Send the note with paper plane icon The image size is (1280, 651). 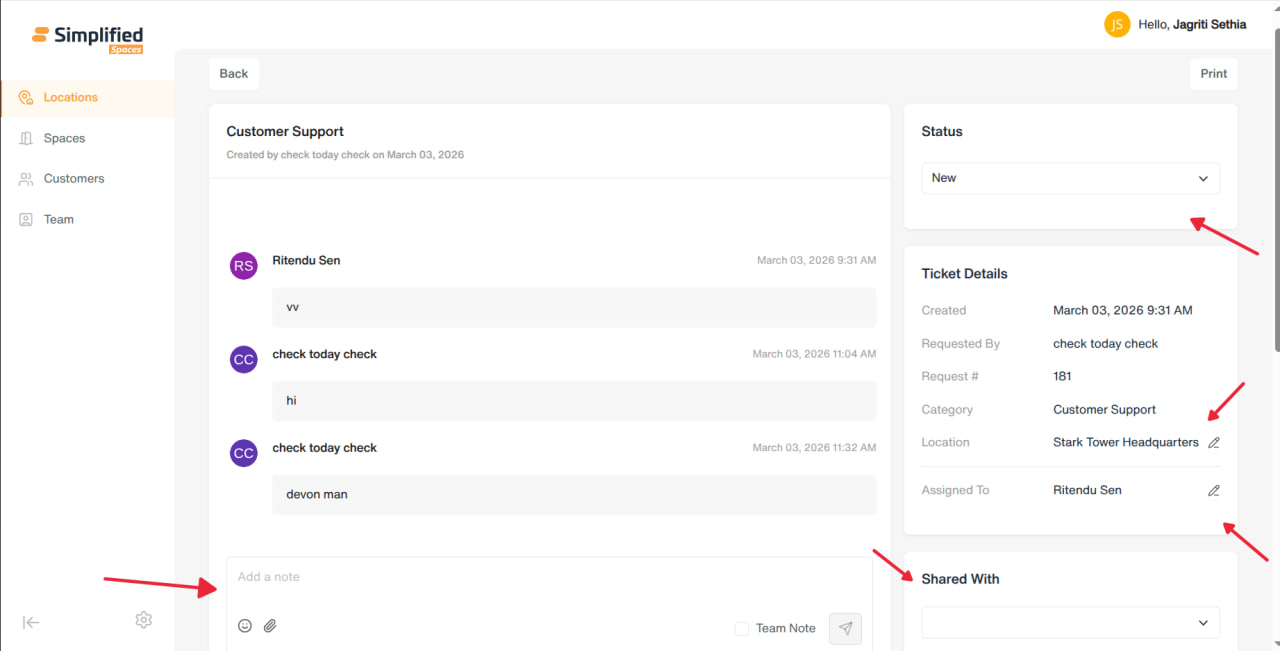pyautogui.click(x=845, y=628)
